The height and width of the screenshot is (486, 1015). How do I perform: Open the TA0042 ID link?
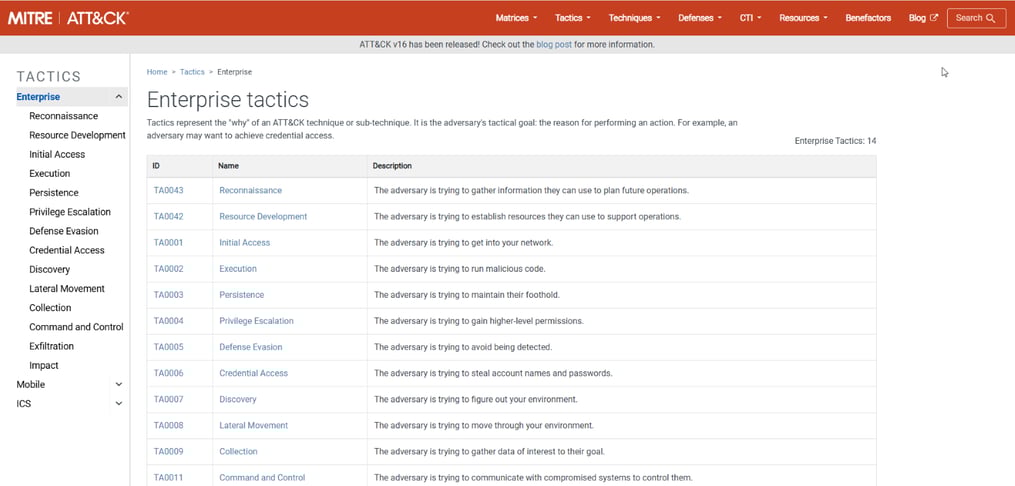168,216
